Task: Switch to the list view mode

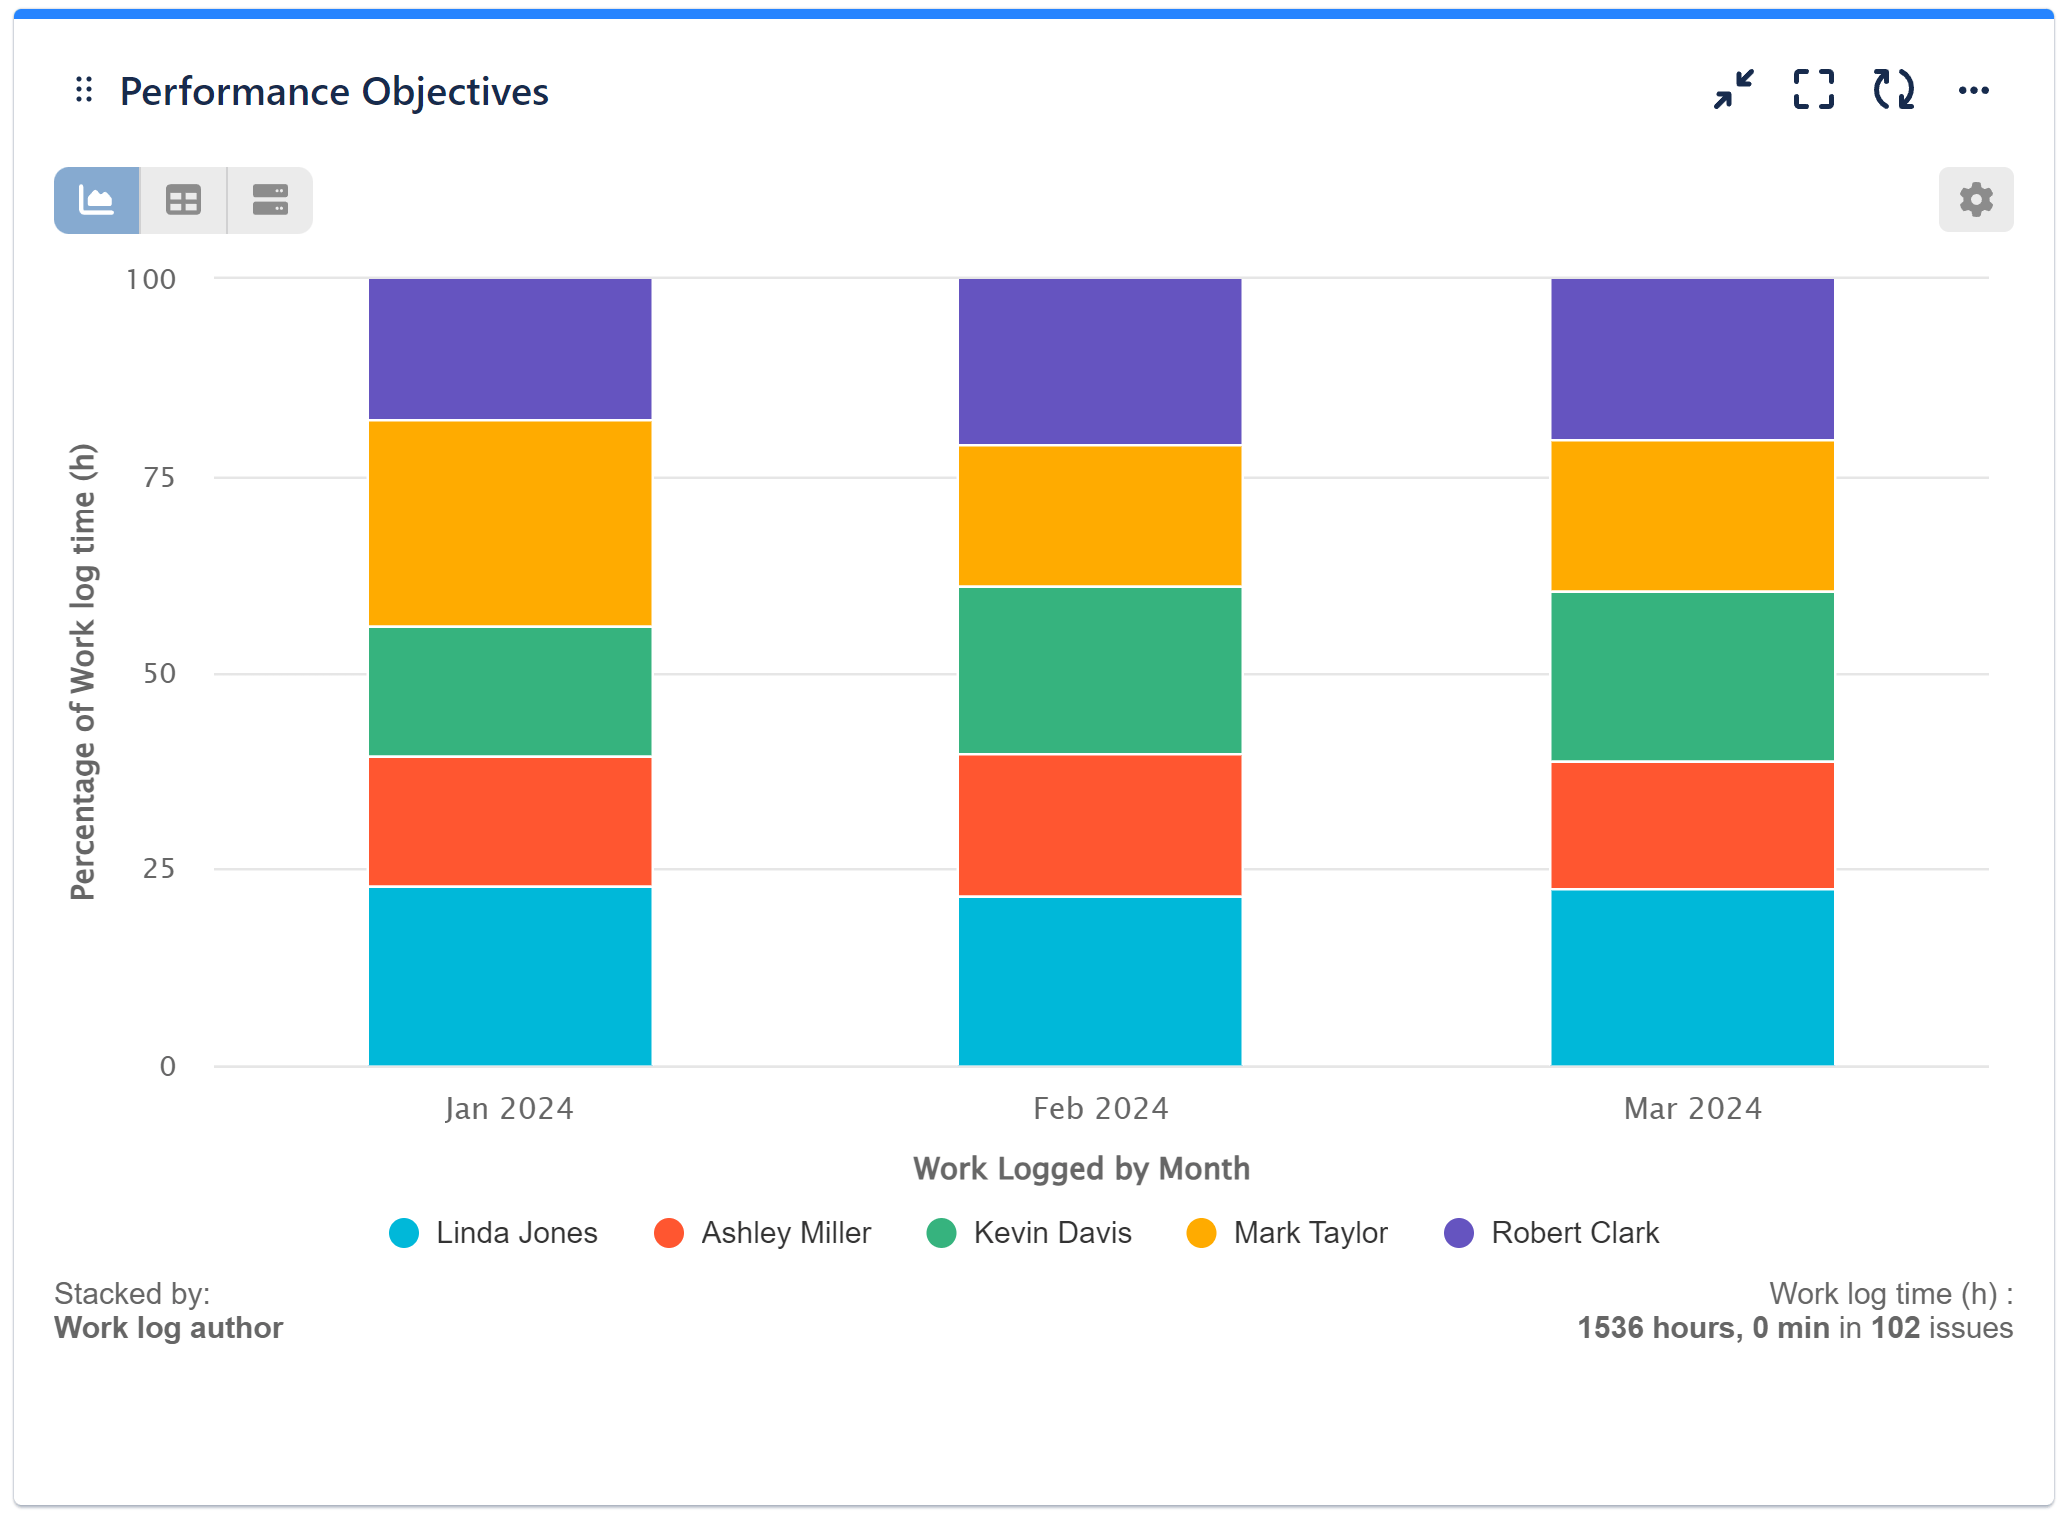Action: click(x=269, y=200)
